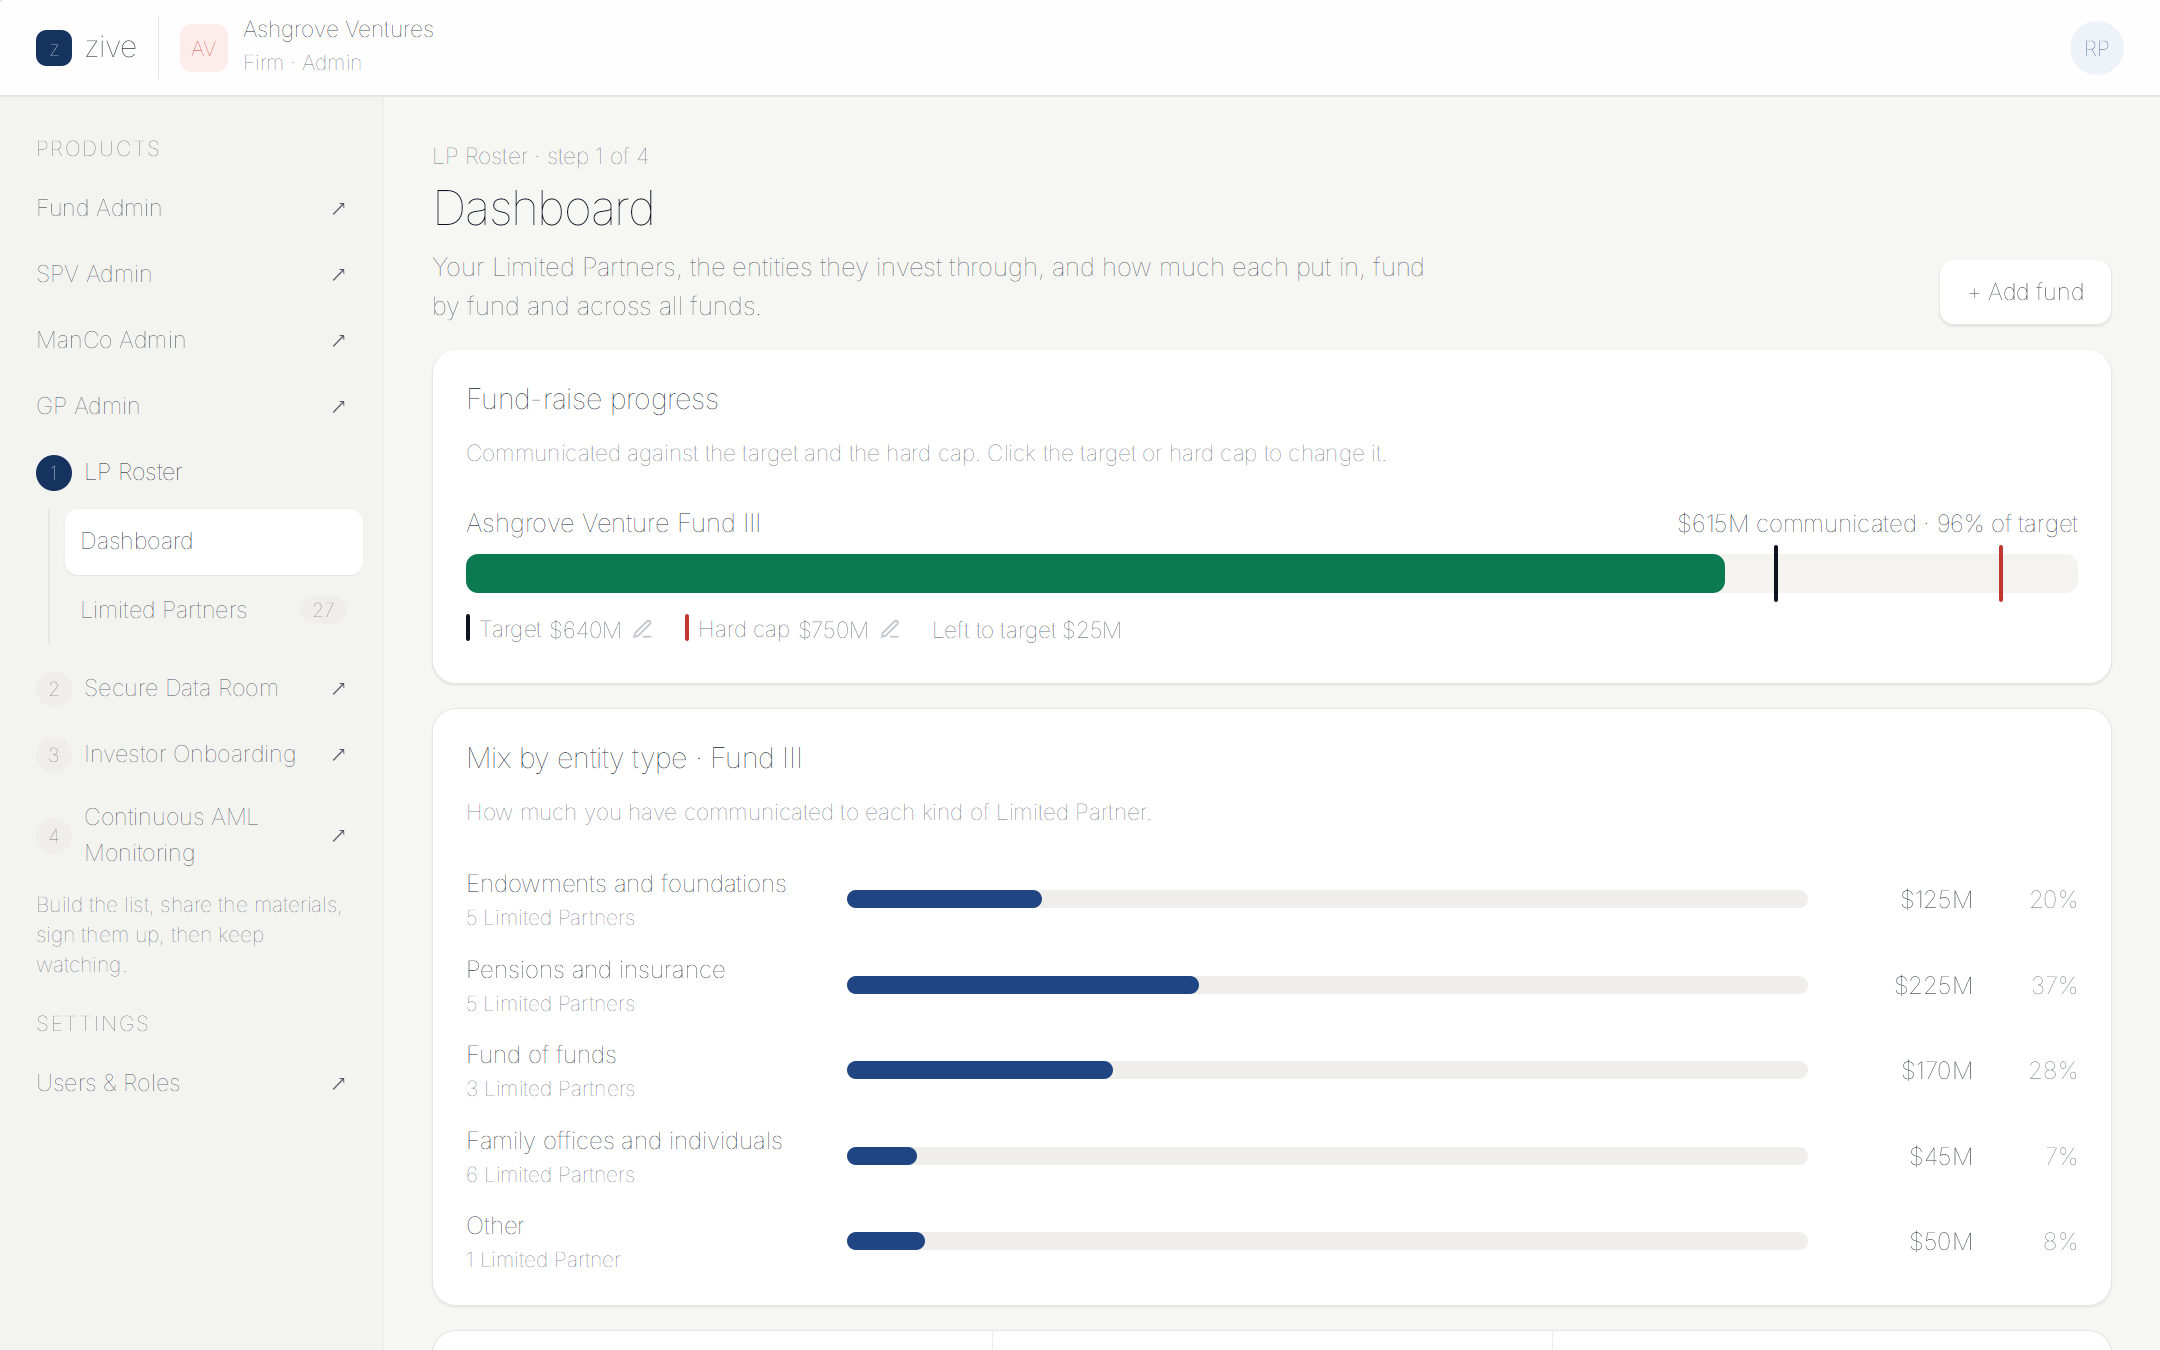Open Continuous AML Monitoring step
The image size is (2160, 1350).
pyautogui.click(x=192, y=835)
